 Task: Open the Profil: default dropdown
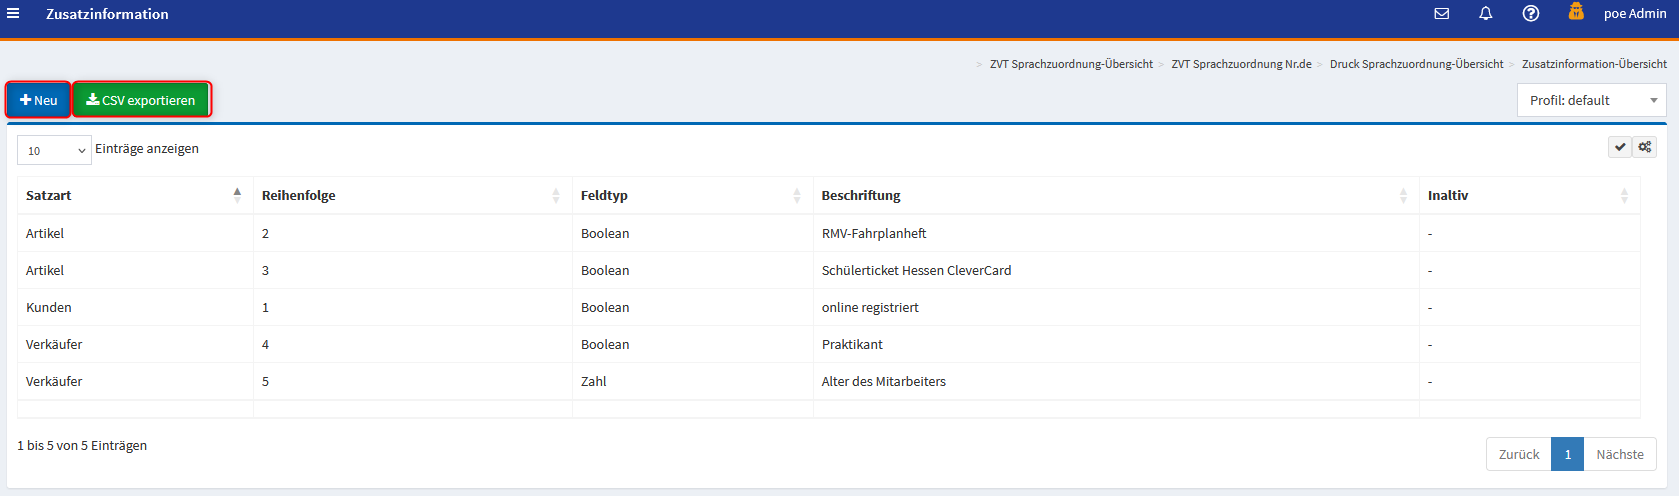[x=1591, y=100]
